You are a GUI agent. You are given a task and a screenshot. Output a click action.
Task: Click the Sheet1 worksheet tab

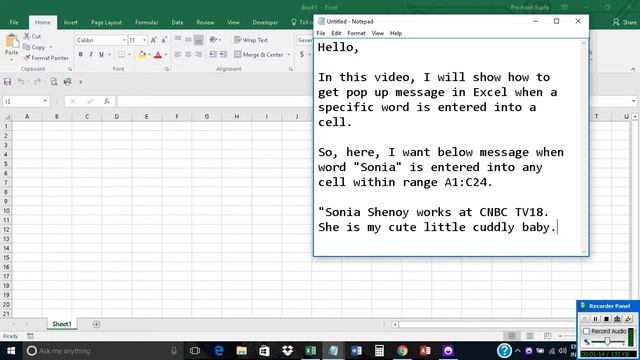(x=62, y=324)
